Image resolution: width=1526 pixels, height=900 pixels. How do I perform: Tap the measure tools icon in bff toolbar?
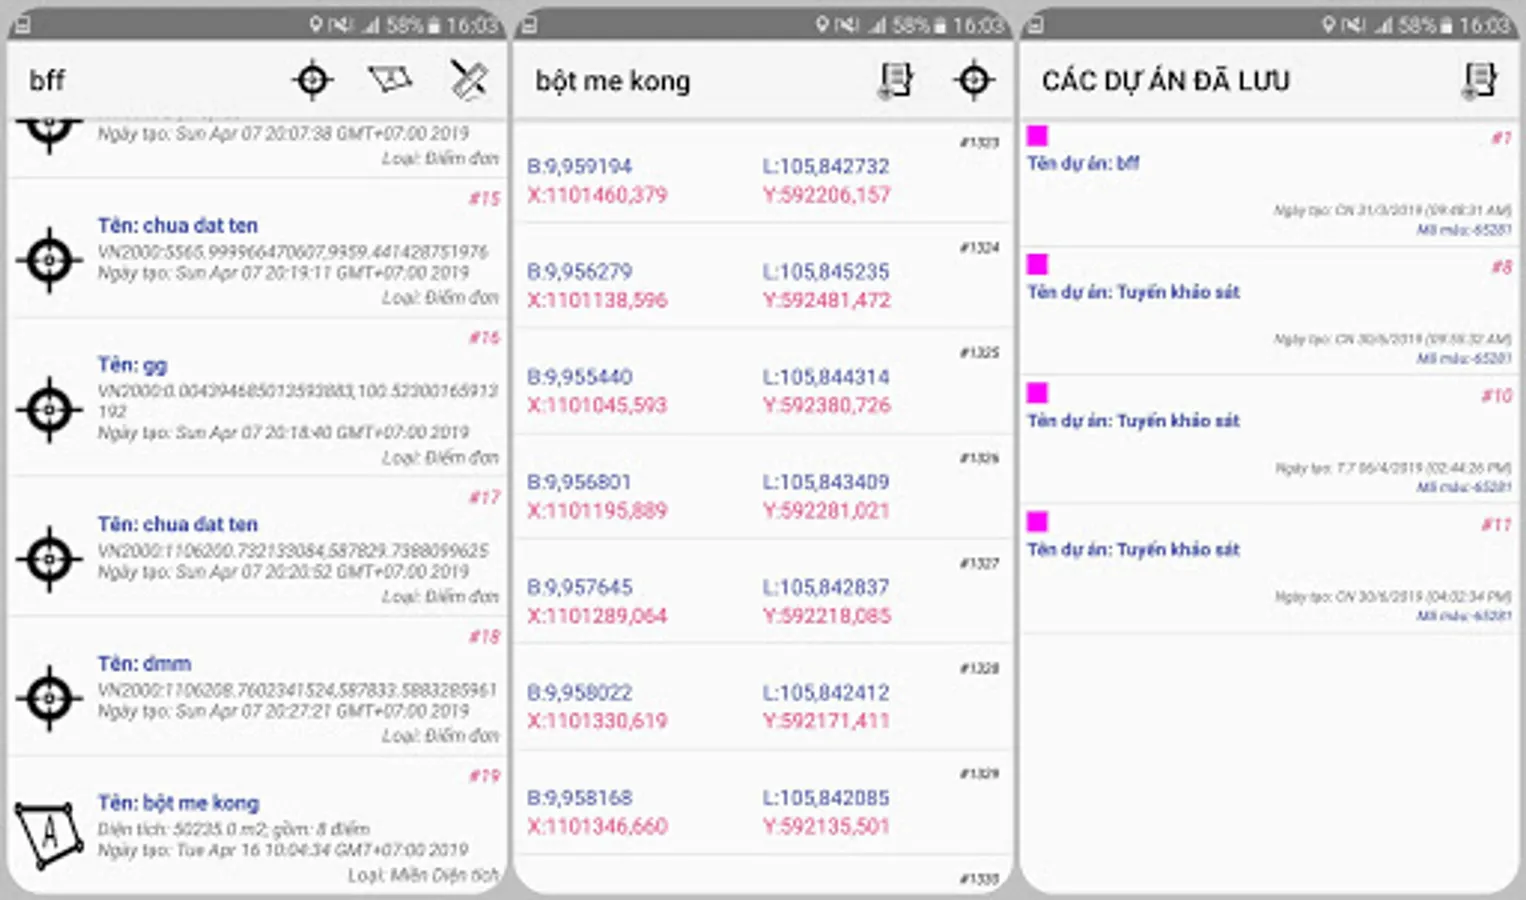[x=468, y=80]
